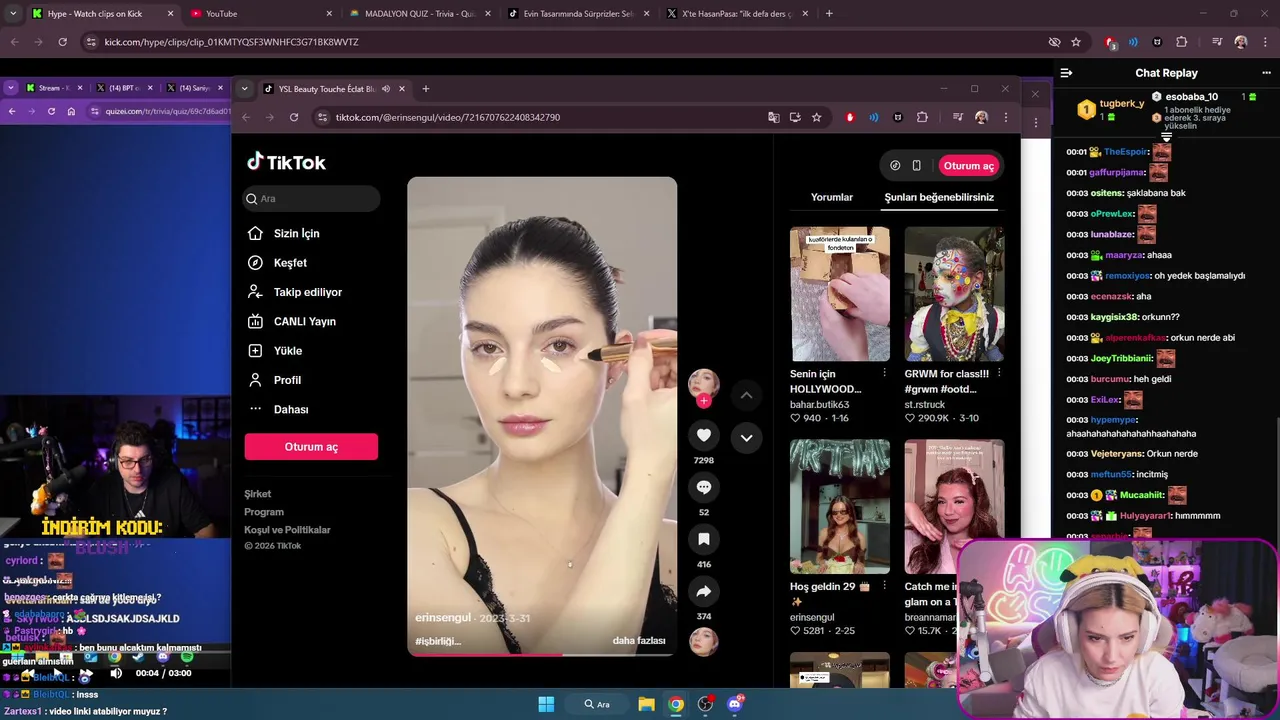Collapse Chat Replay panel icon
This screenshot has height=720, width=1280.
[1066, 73]
